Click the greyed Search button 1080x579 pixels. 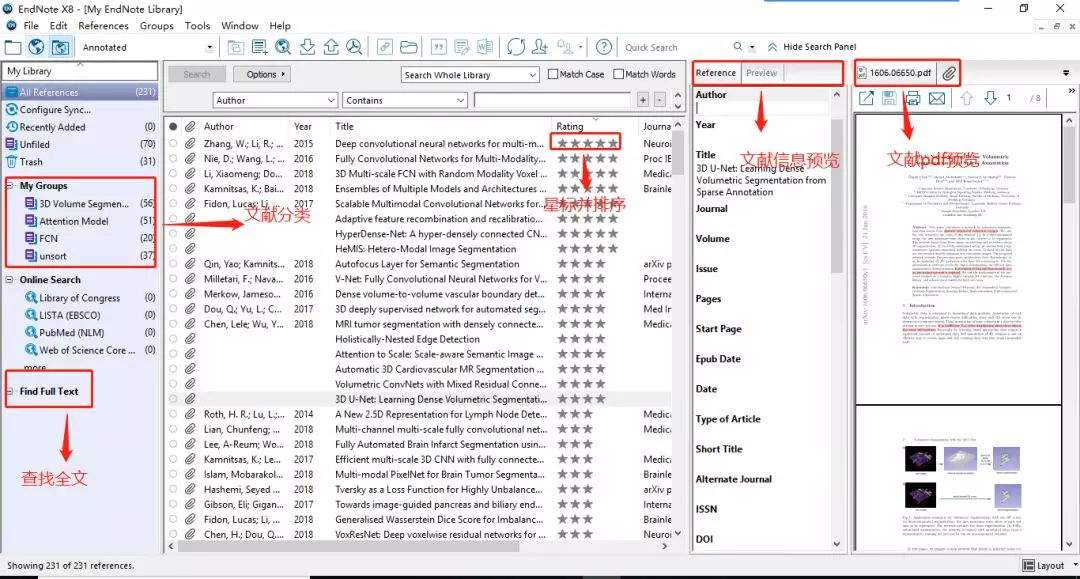click(x=196, y=74)
